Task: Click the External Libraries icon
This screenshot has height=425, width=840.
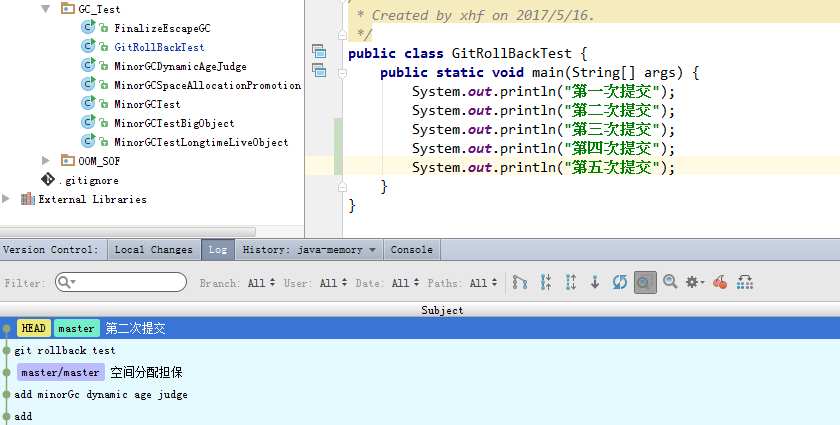Action: click(27, 199)
